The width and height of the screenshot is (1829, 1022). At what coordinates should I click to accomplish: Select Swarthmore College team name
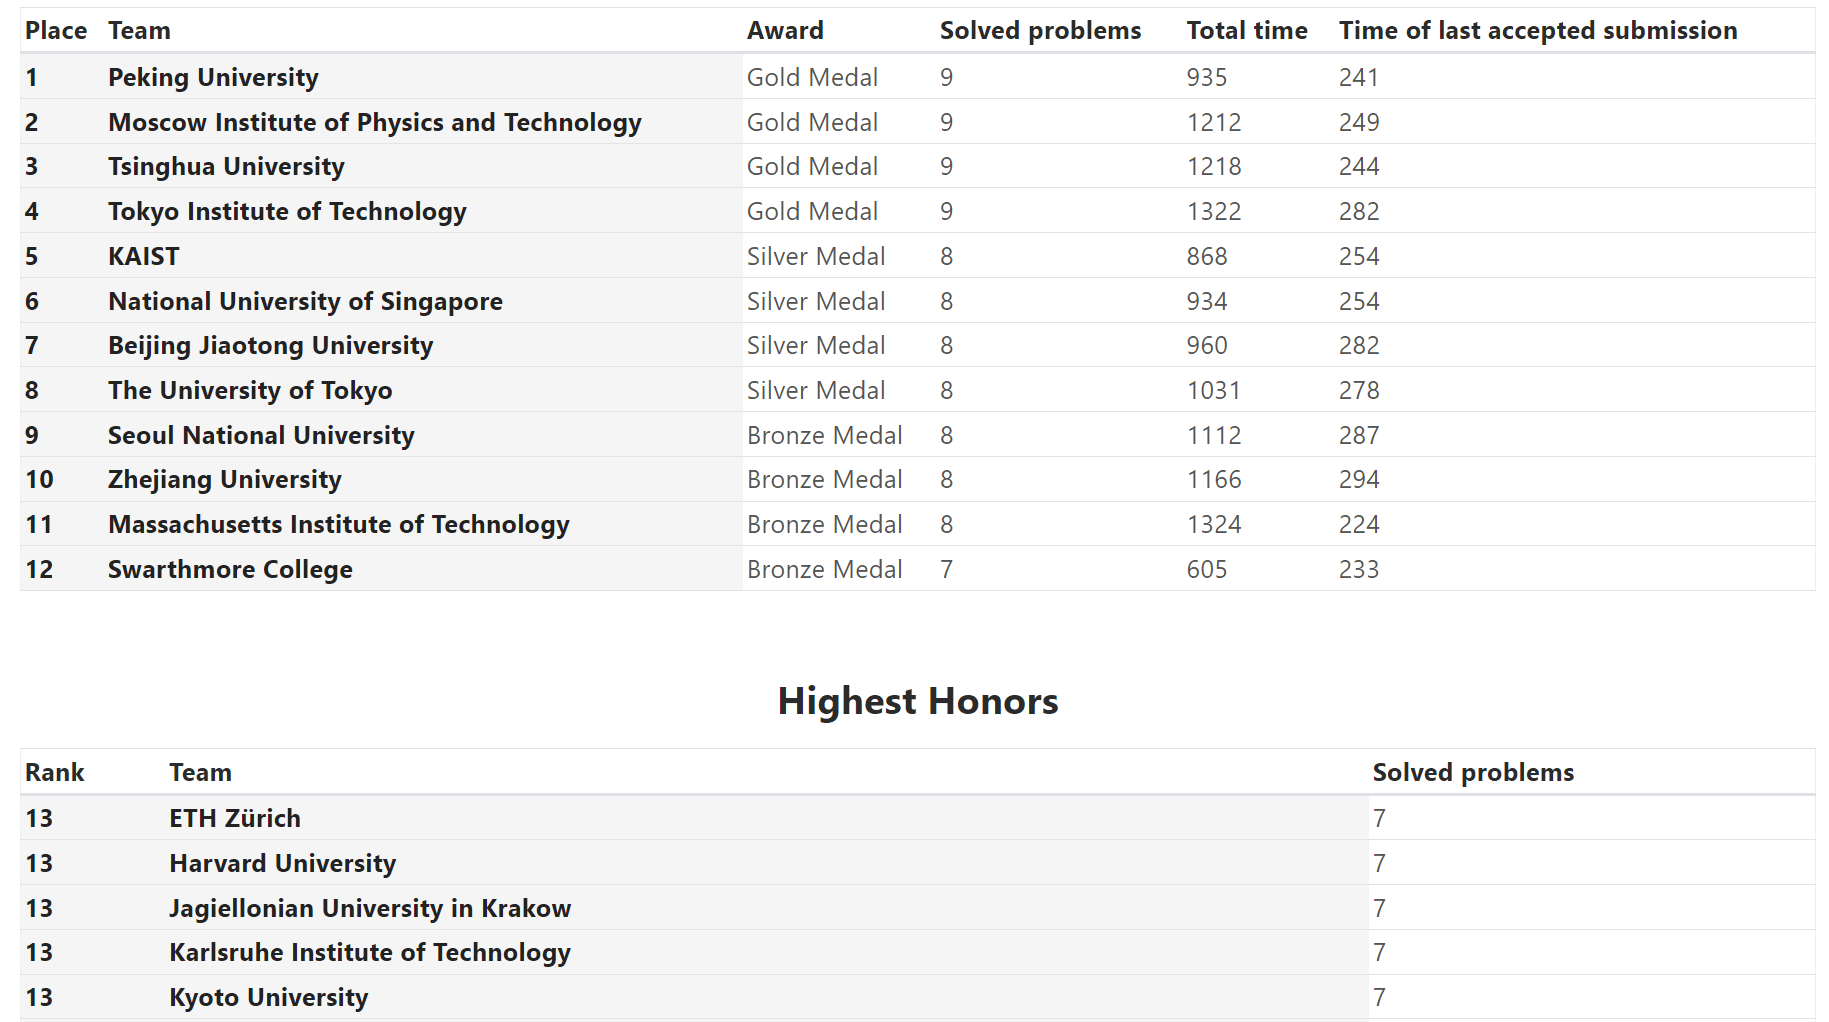point(230,570)
